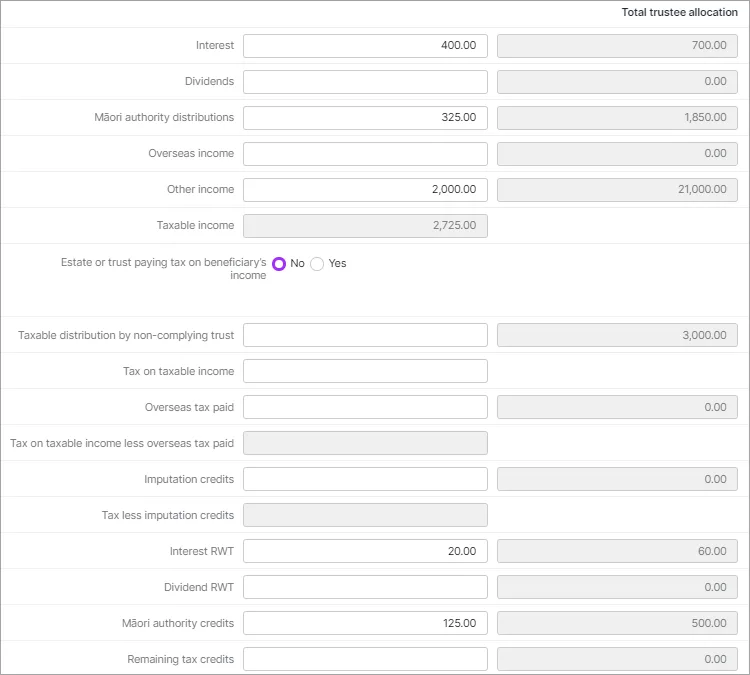Click the Remaining tax credits input field
This screenshot has height=675, width=750.
pyautogui.click(x=365, y=659)
